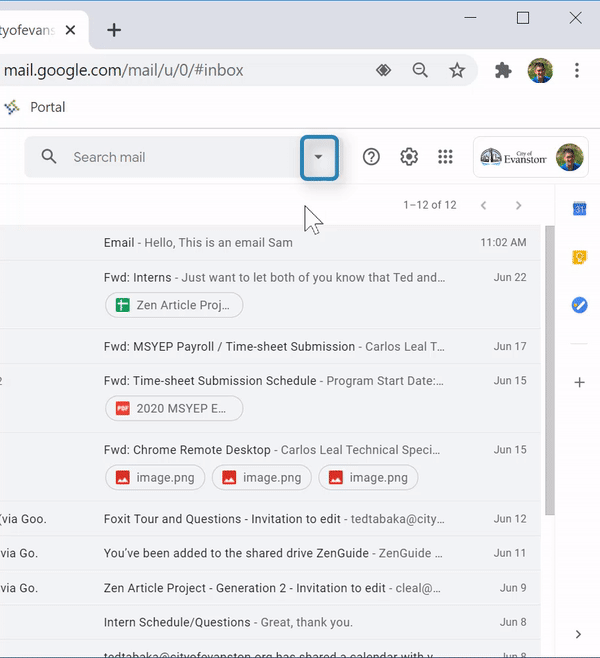The image size is (600, 658).
Task: Open Zen Article Proj attachment chip
Action: pos(174,305)
